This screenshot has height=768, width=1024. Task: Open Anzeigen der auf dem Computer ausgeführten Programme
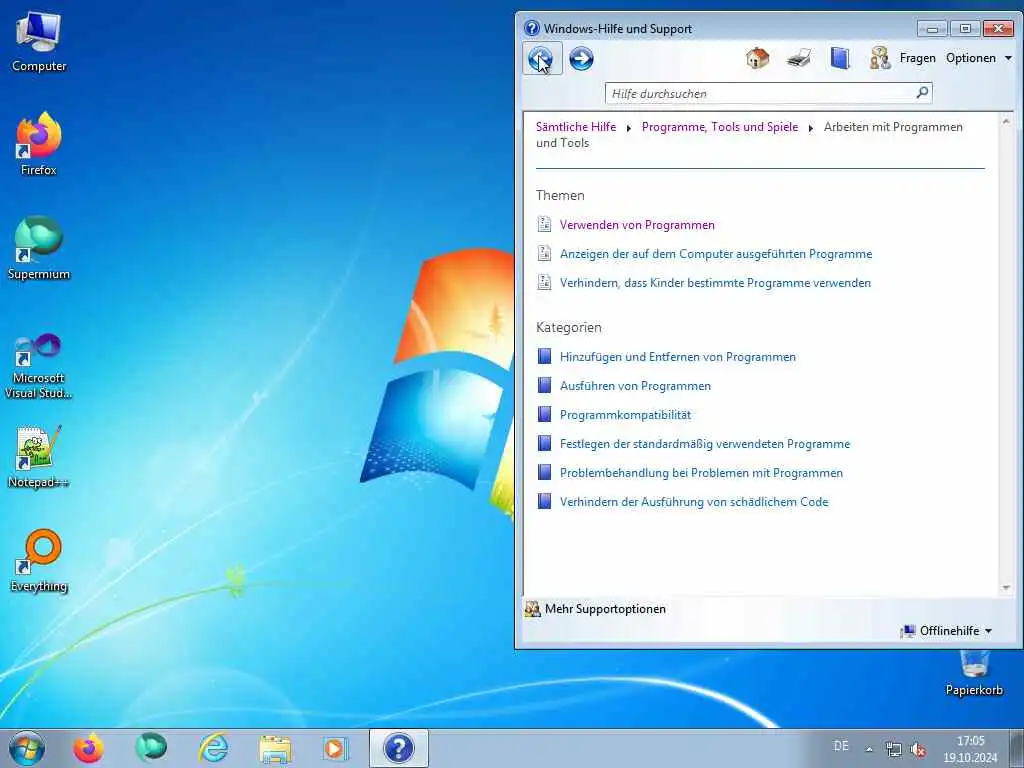coord(716,253)
